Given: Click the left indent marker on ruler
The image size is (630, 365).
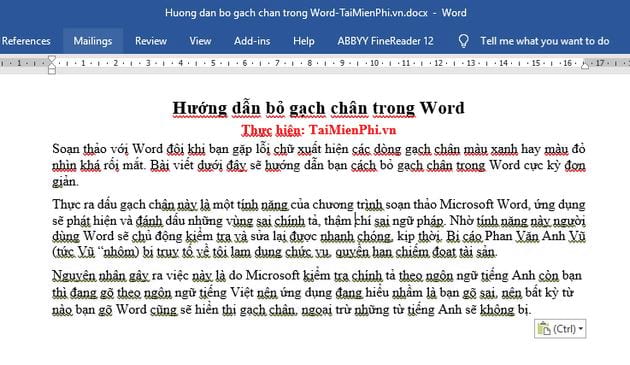Looking at the screenshot, I should [52, 70].
